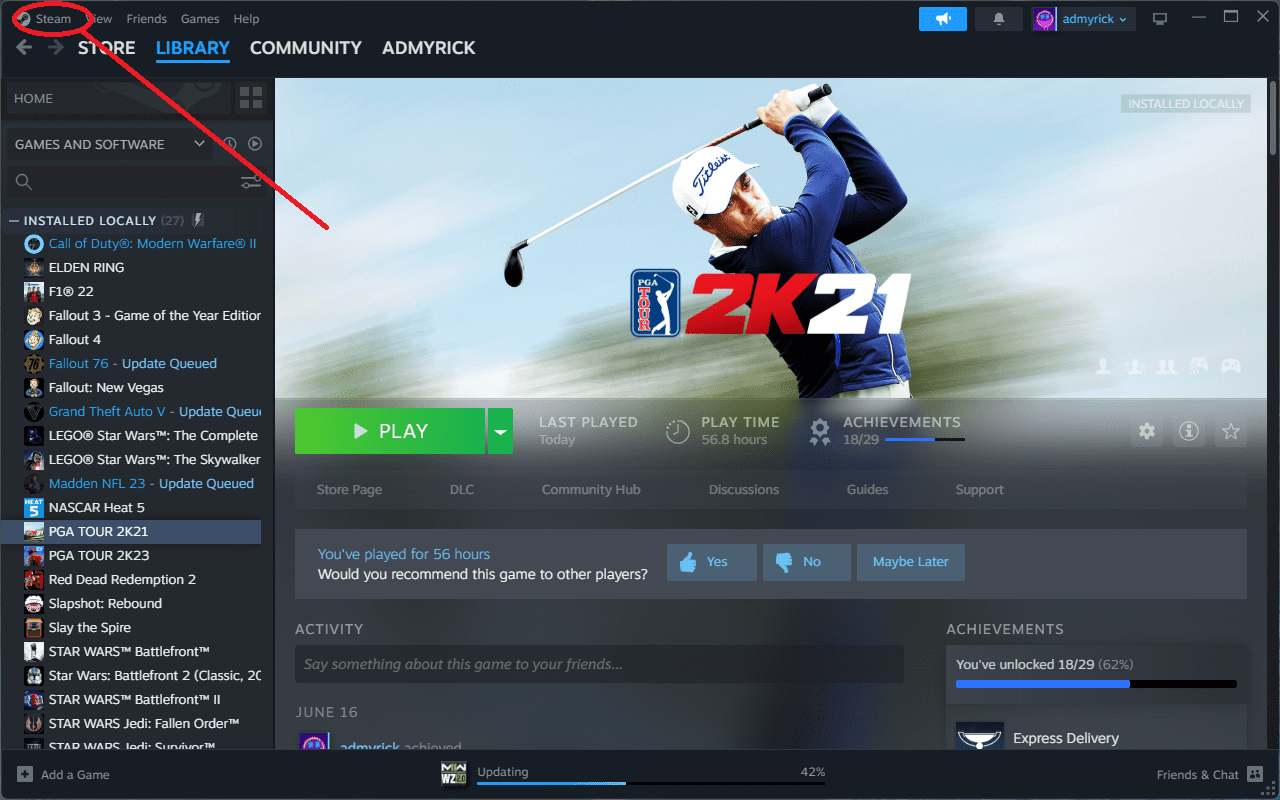The width and height of the screenshot is (1280, 800).
Task: Expand the admyrick account dropdown
Action: pos(1083,19)
